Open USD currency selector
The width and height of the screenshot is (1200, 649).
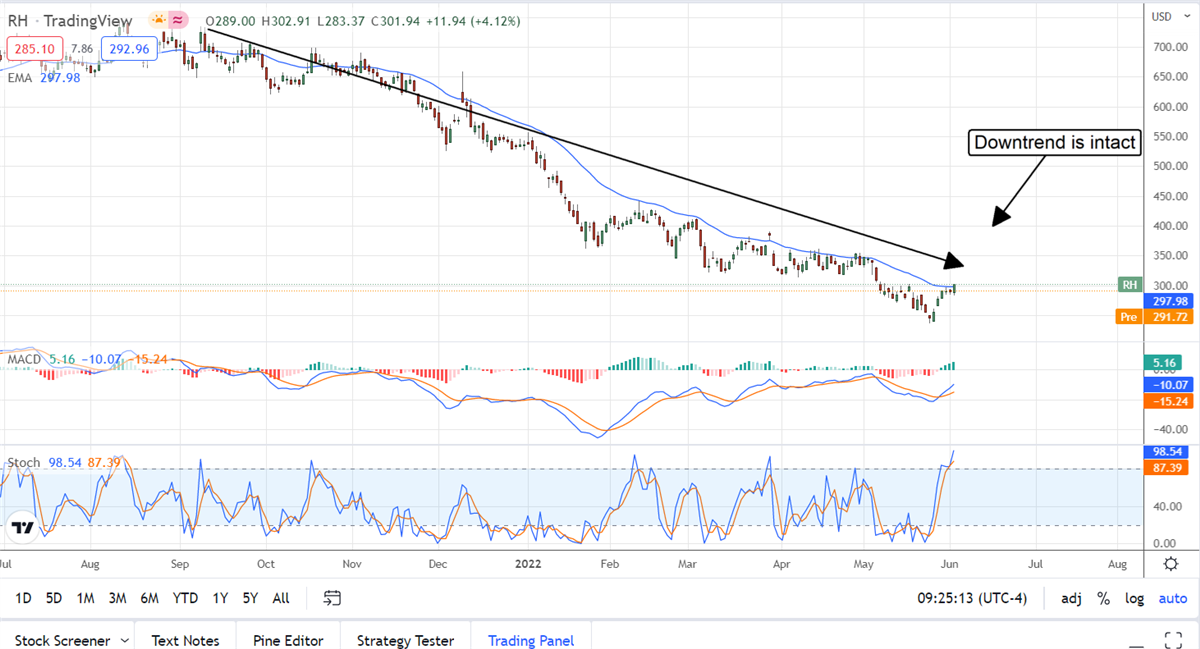pos(1161,16)
